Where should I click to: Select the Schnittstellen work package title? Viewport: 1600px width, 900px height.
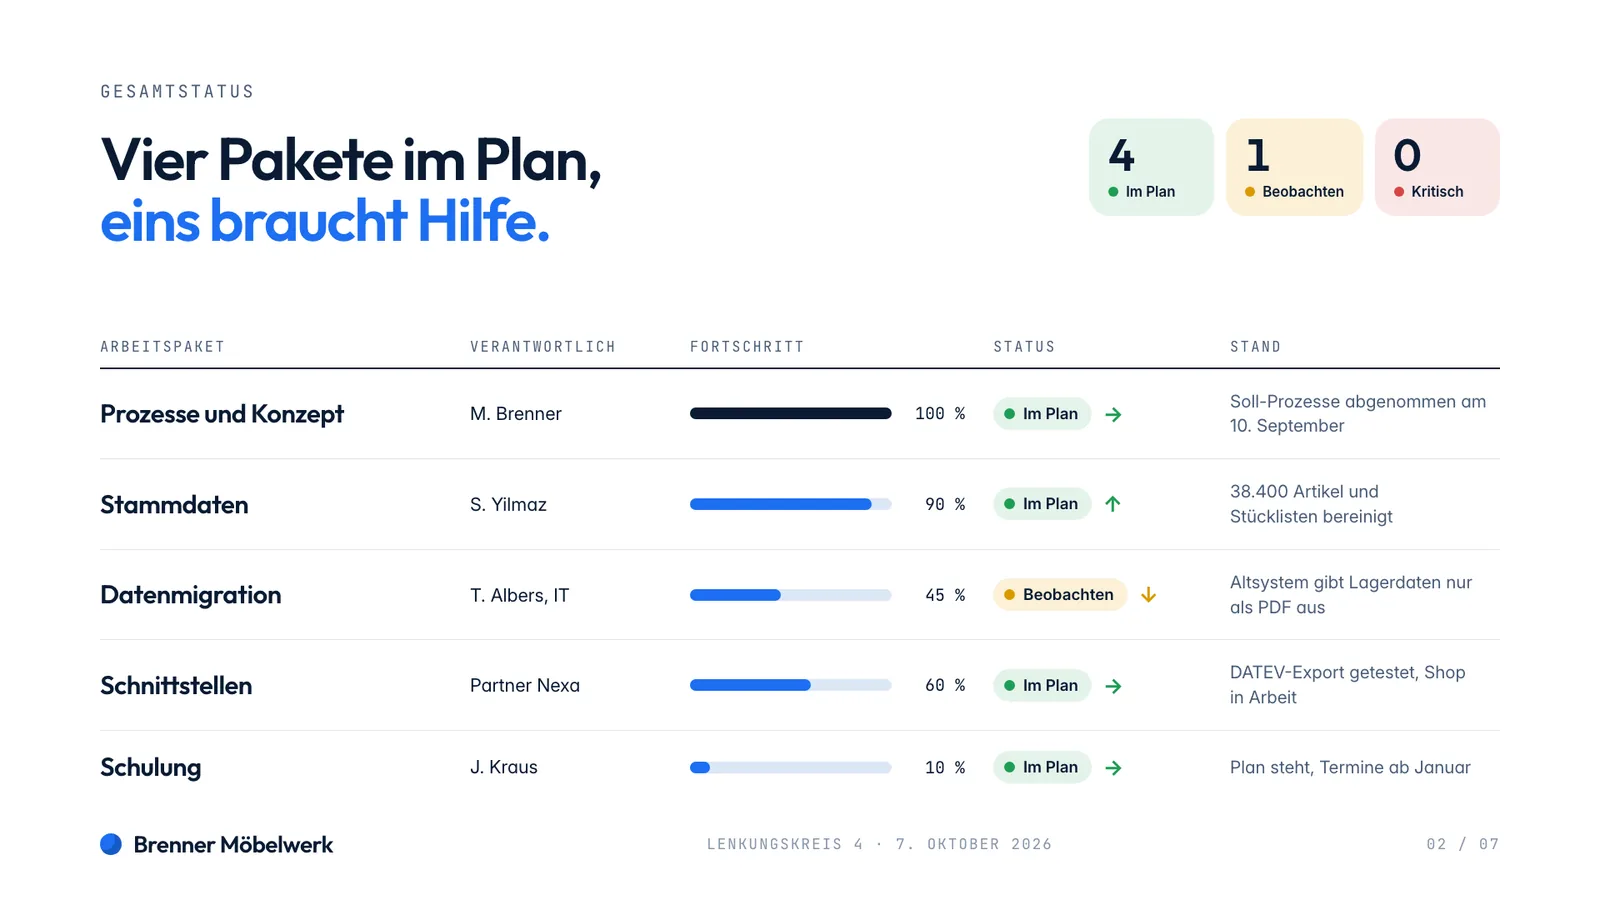pyautogui.click(x=176, y=686)
